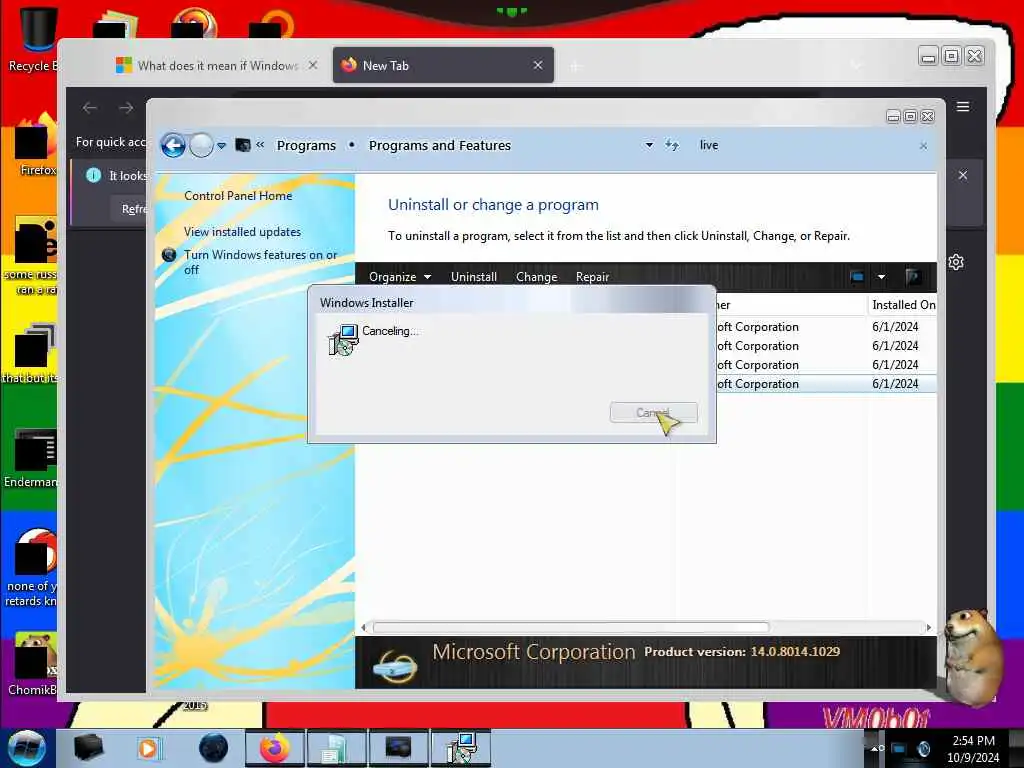
Task: Sort by Installed On column header
Action: click(903, 305)
